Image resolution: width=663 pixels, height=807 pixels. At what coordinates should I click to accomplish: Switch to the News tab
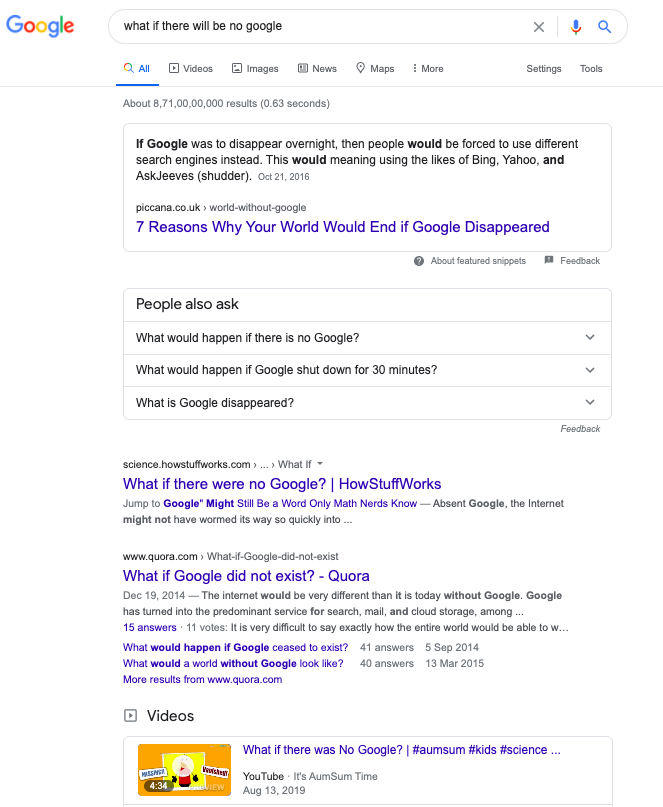[317, 69]
